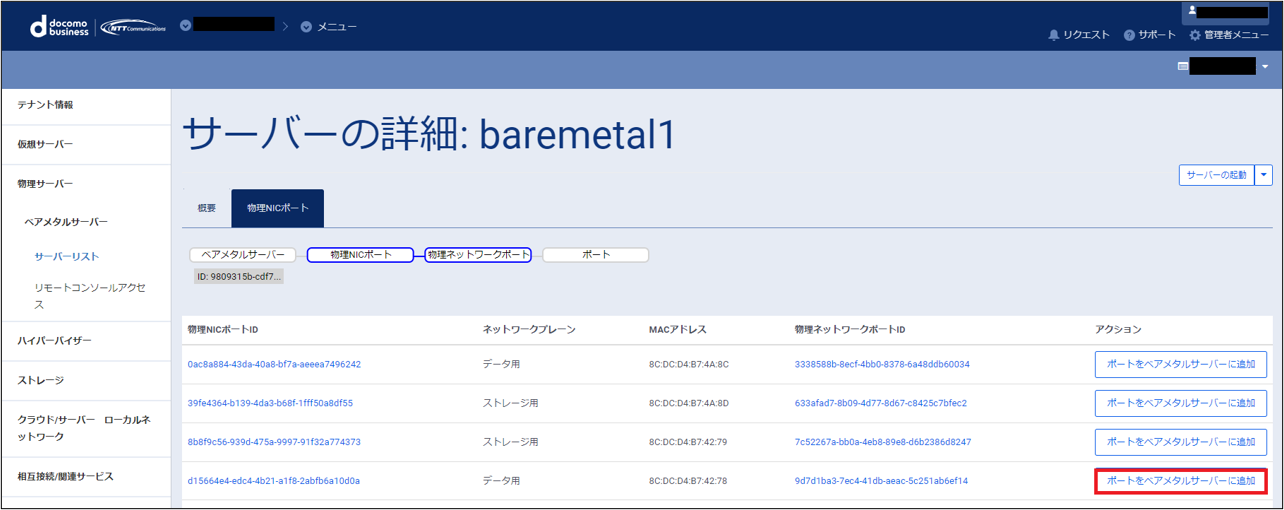Open クラウド/サーバー ローカルネットワーク section
Image resolution: width=1284 pixels, height=510 pixels.
click(86, 428)
